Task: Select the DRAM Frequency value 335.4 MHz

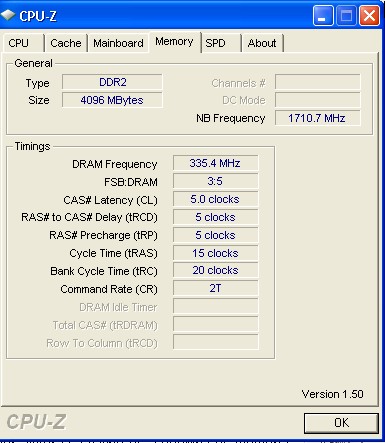Action: point(215,163)
